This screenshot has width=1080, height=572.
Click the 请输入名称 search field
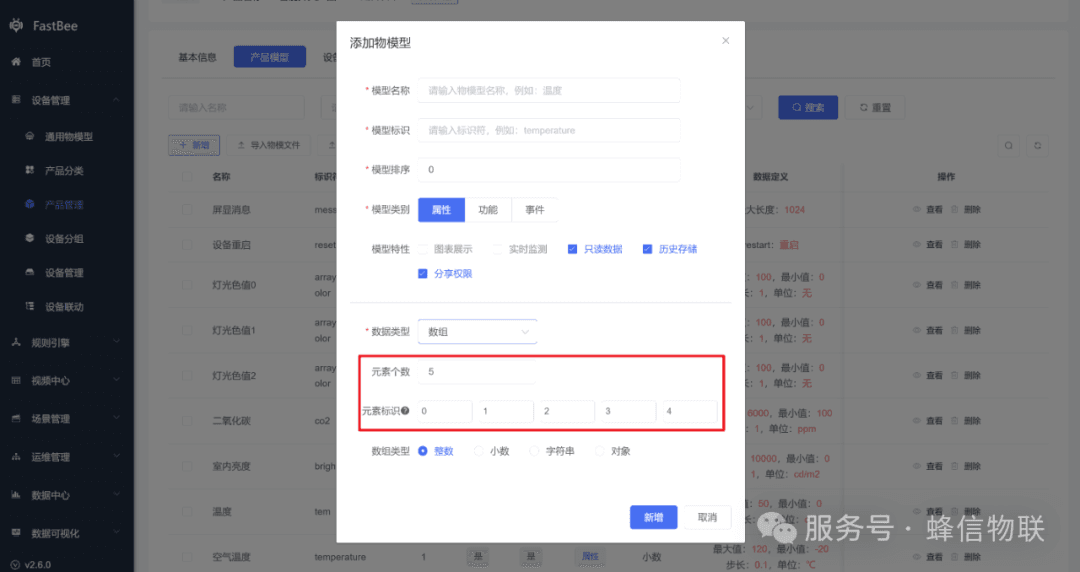[x=236, y=108]
